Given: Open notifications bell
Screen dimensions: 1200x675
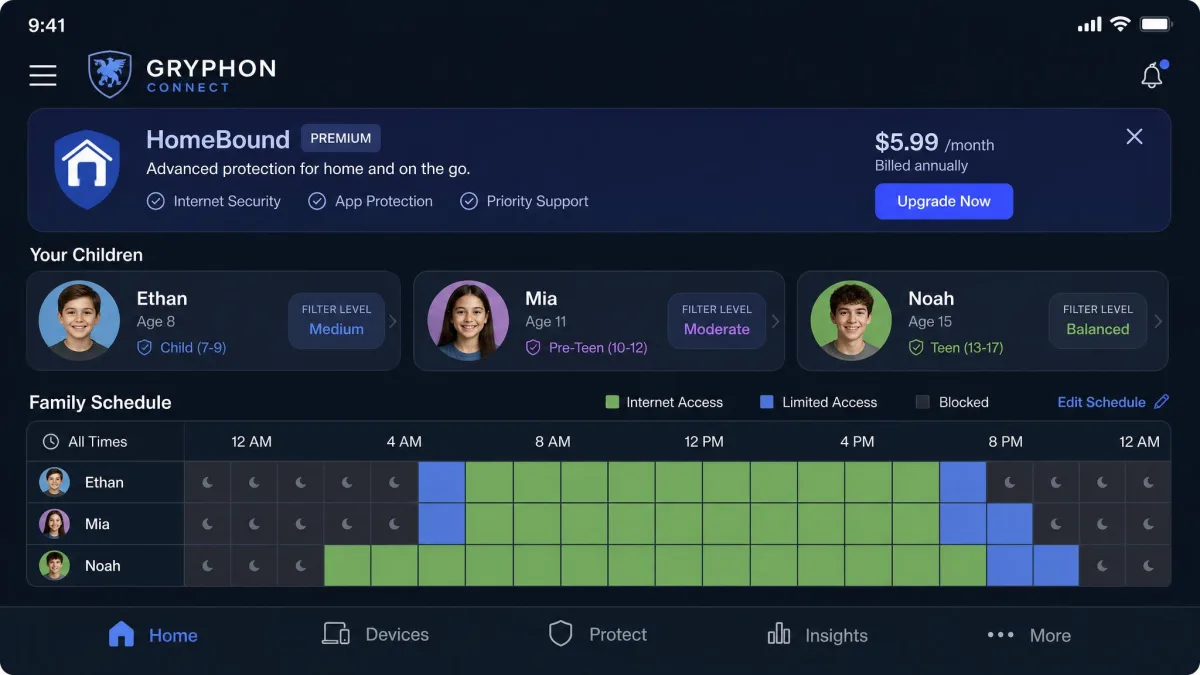Looking at the screenshot, I should click(x=1152, y=75).
